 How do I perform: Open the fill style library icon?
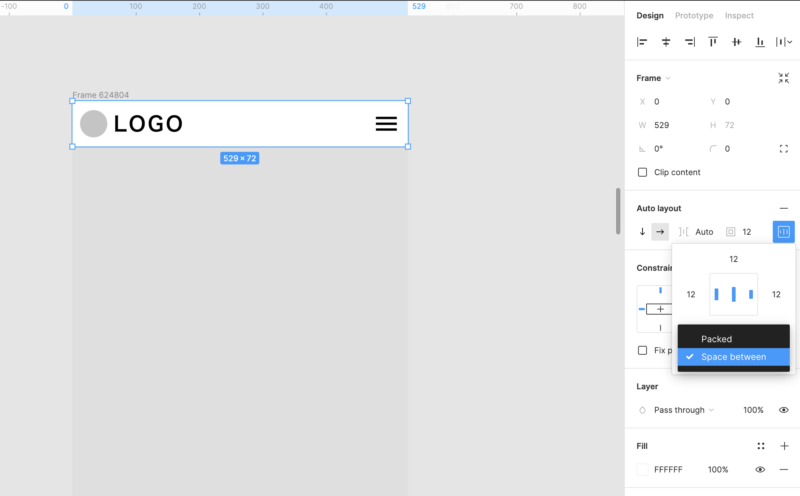click(x=761, y=446)
